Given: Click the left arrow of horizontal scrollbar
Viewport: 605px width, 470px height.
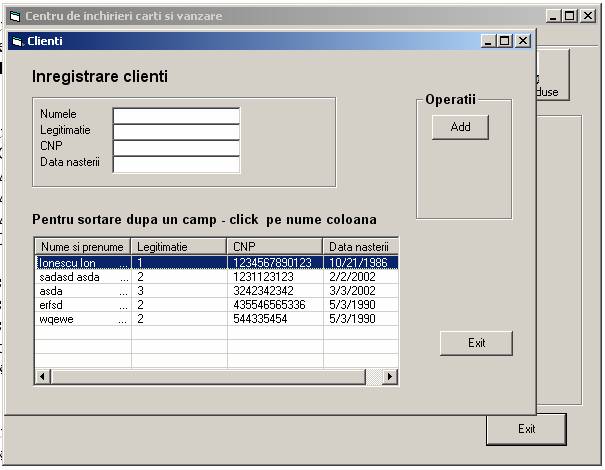Looking at the screenshot, I should [43, 377].
